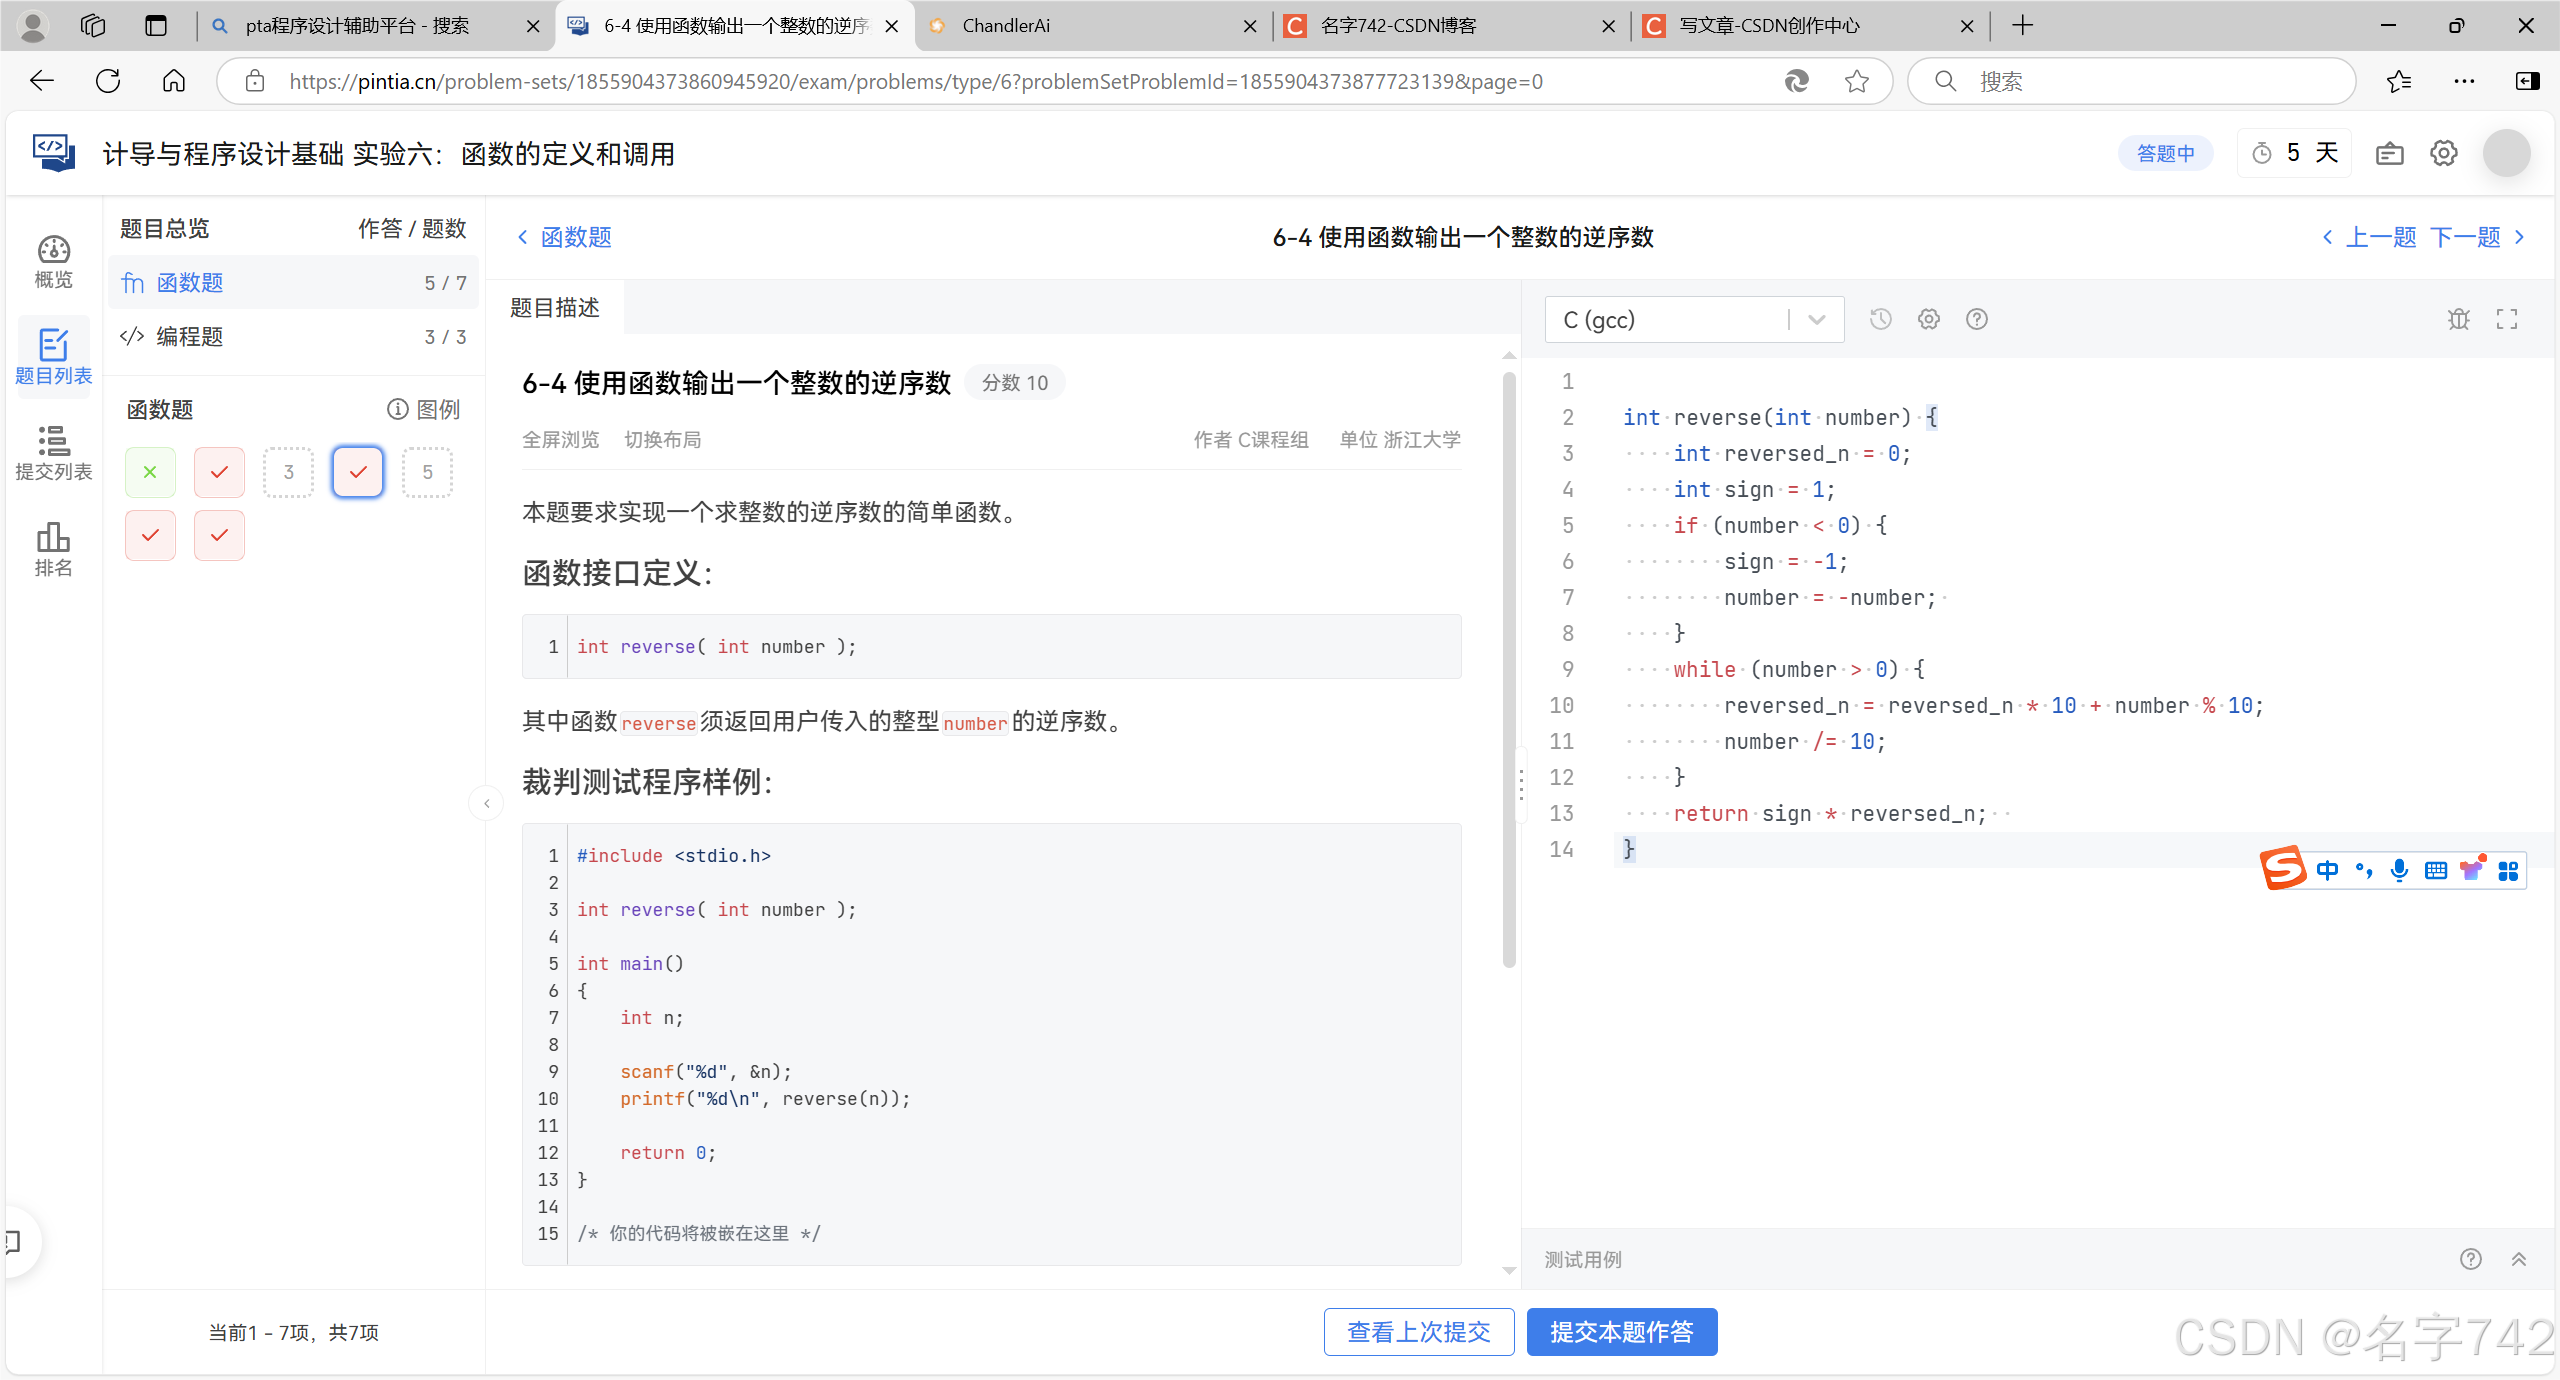Select function question 3 in question navigator

coord(288,471)
